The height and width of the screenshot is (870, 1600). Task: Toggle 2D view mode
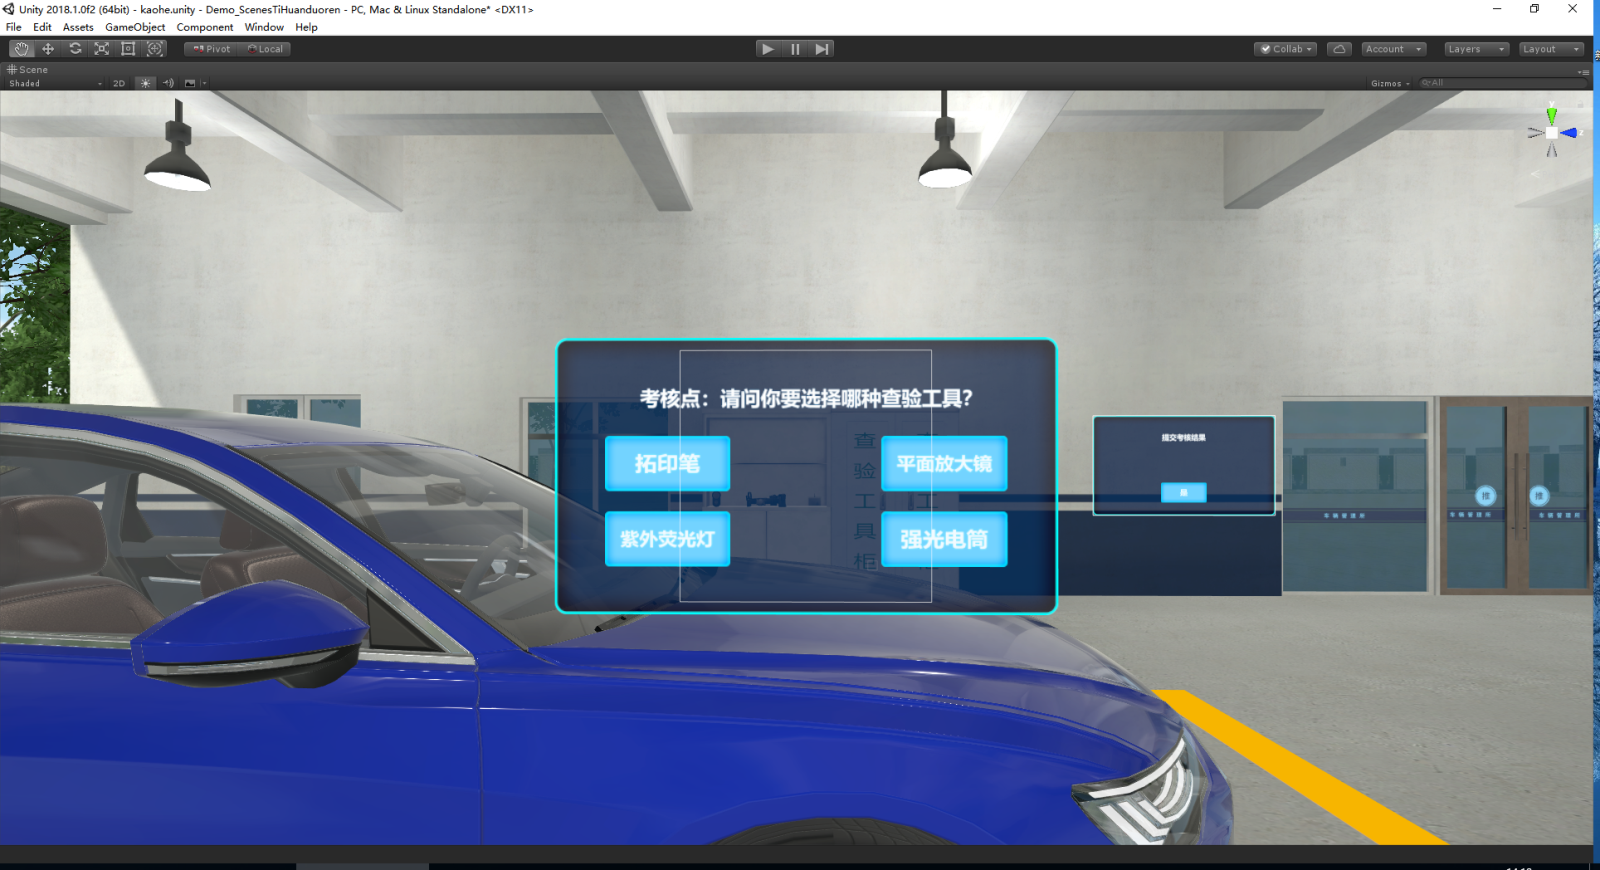(119, 84)
